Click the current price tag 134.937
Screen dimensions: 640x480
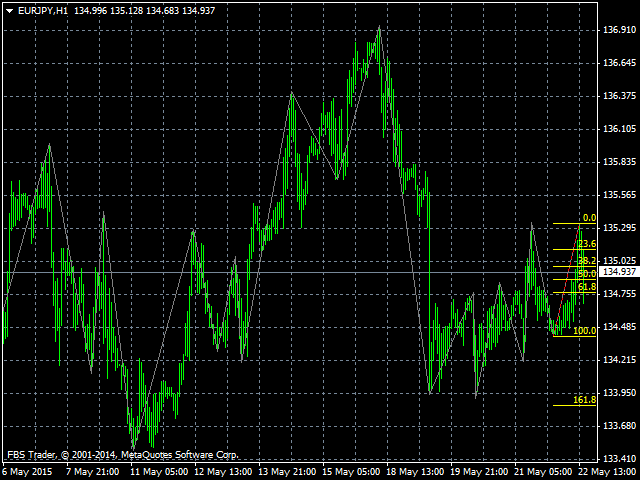(x=619, y=272)
